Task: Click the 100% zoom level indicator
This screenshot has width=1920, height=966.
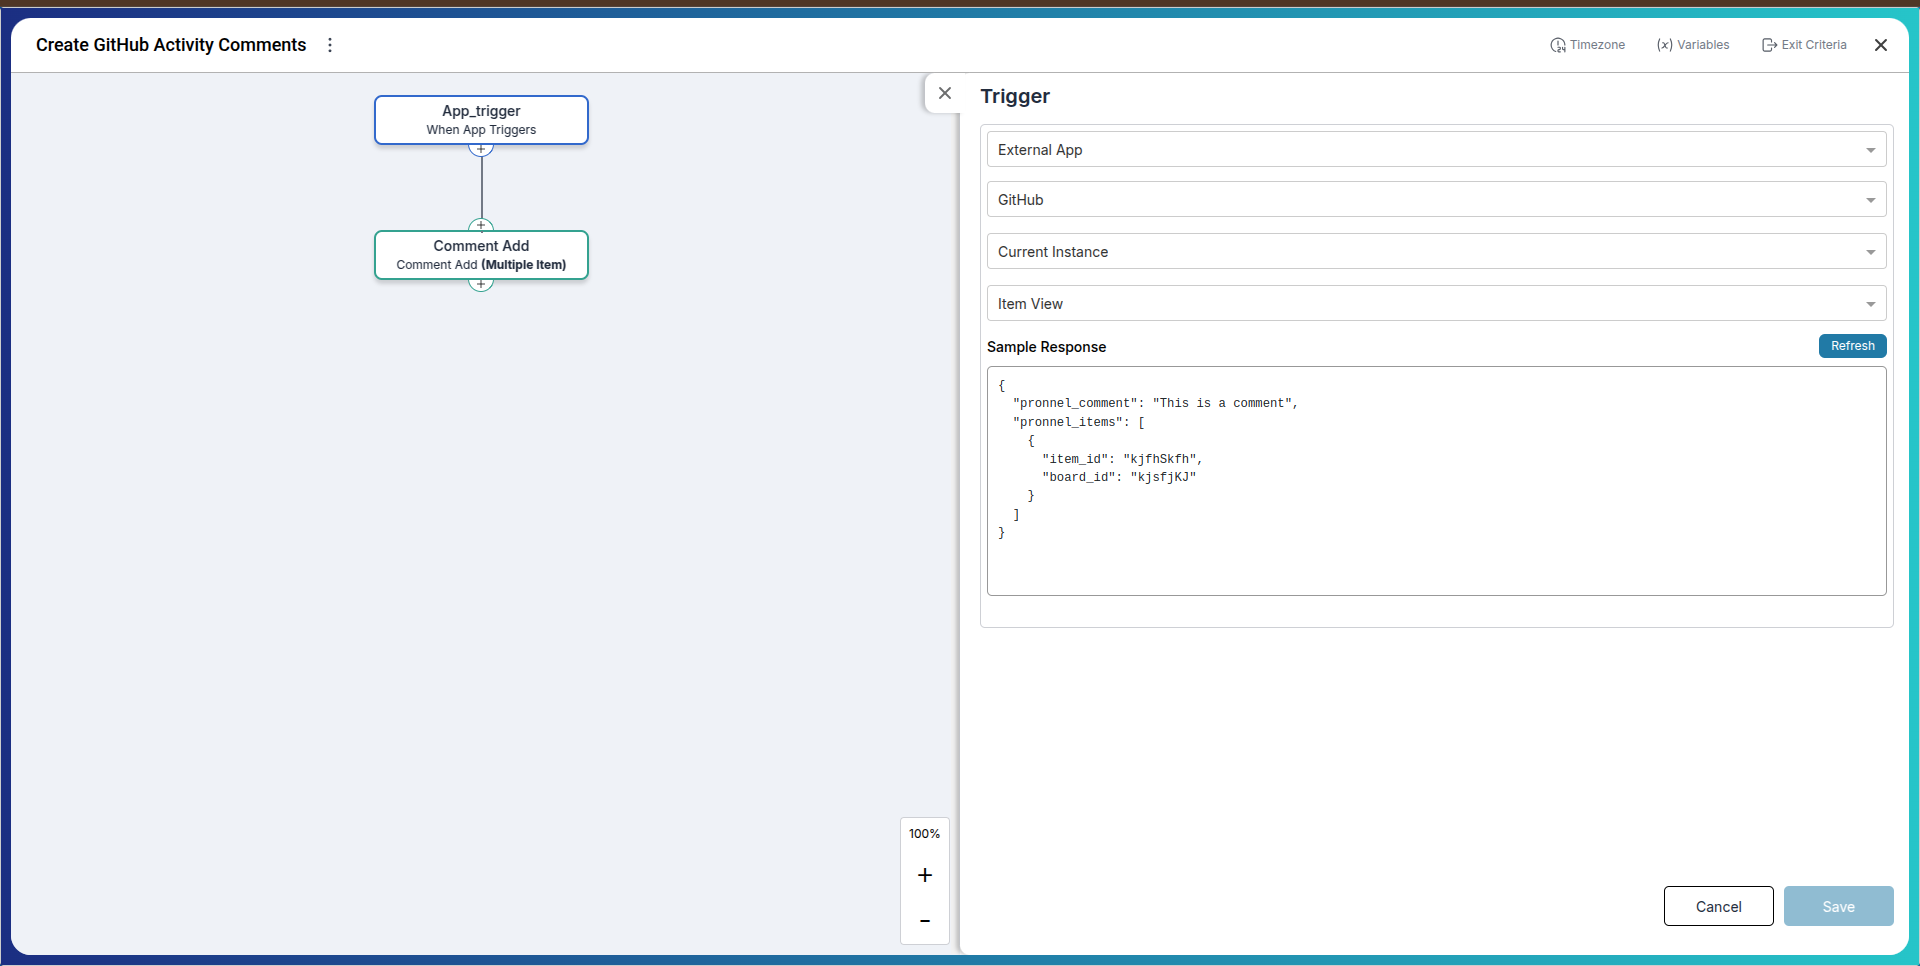Action: tap(924, 834)
